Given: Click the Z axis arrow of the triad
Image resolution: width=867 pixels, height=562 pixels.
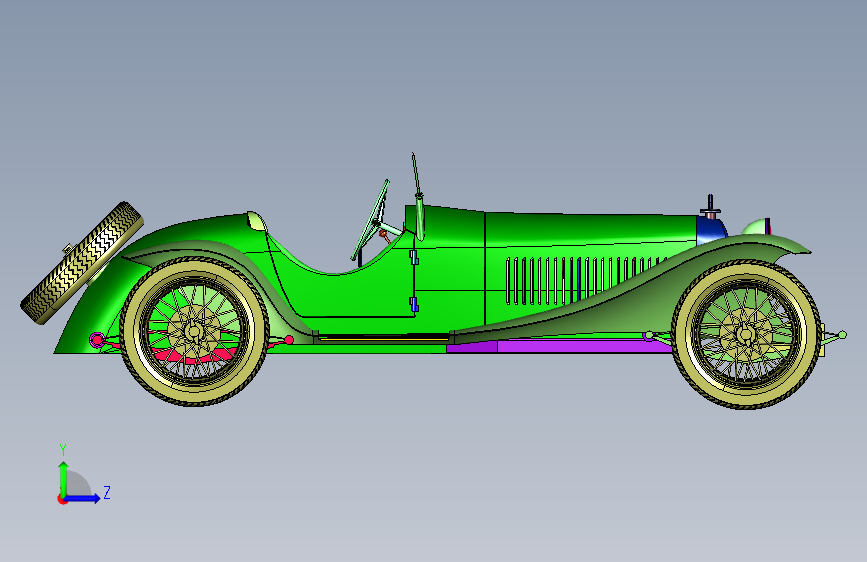Looking at the screenshot, I should [83, 498].
